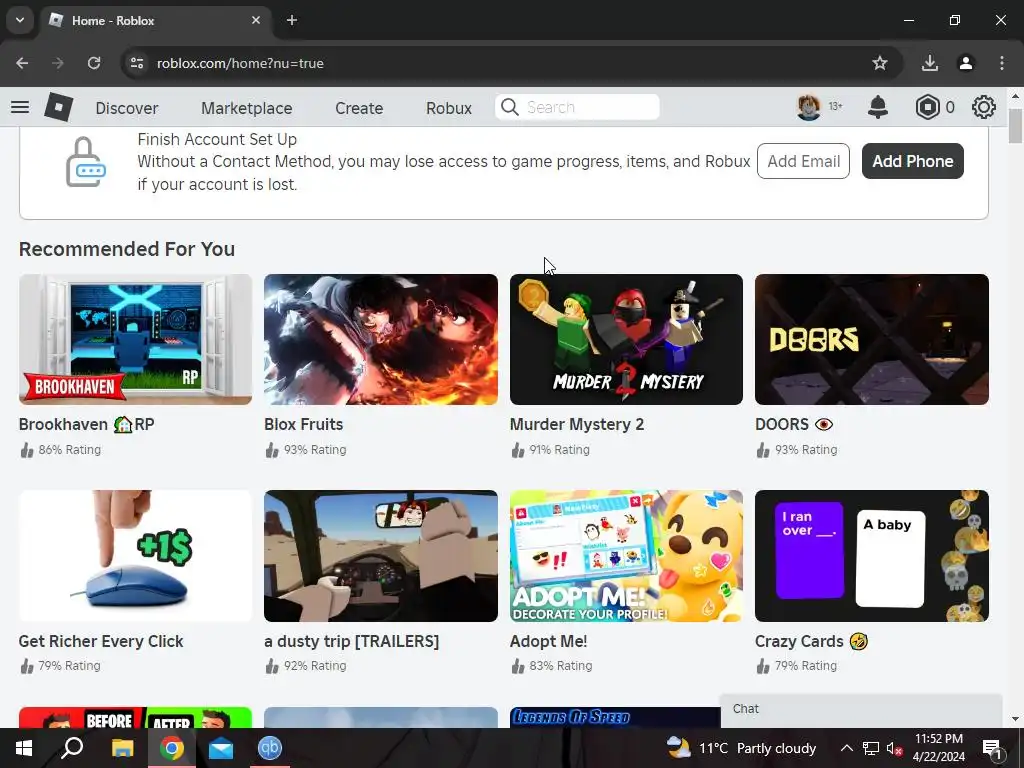Open Chrome profile icon
This screenshot has width=1024, height=768.
[x=965, y=63]
